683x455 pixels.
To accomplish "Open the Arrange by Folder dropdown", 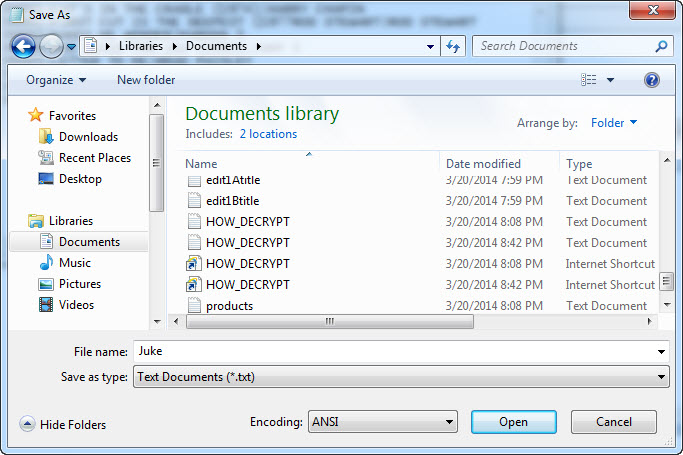I will pyautogui.click(x=614, y=123).
